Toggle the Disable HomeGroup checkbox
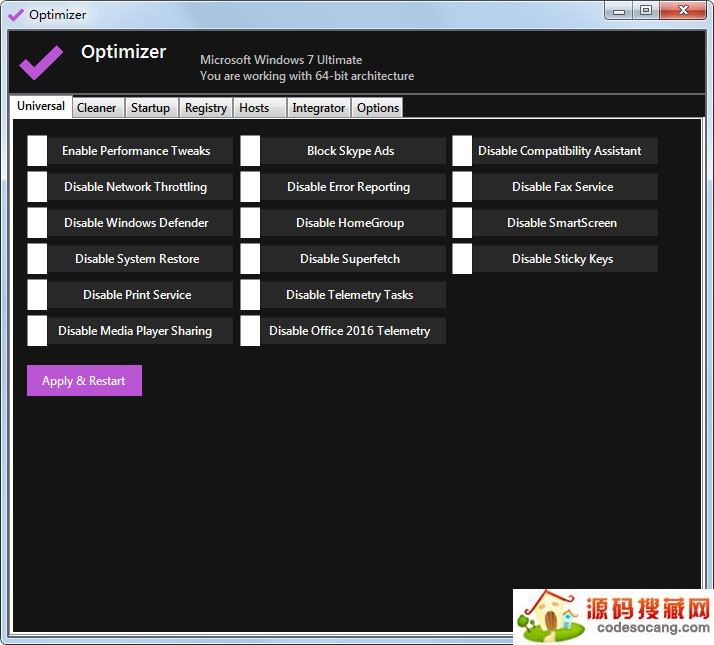 (250, 223)
